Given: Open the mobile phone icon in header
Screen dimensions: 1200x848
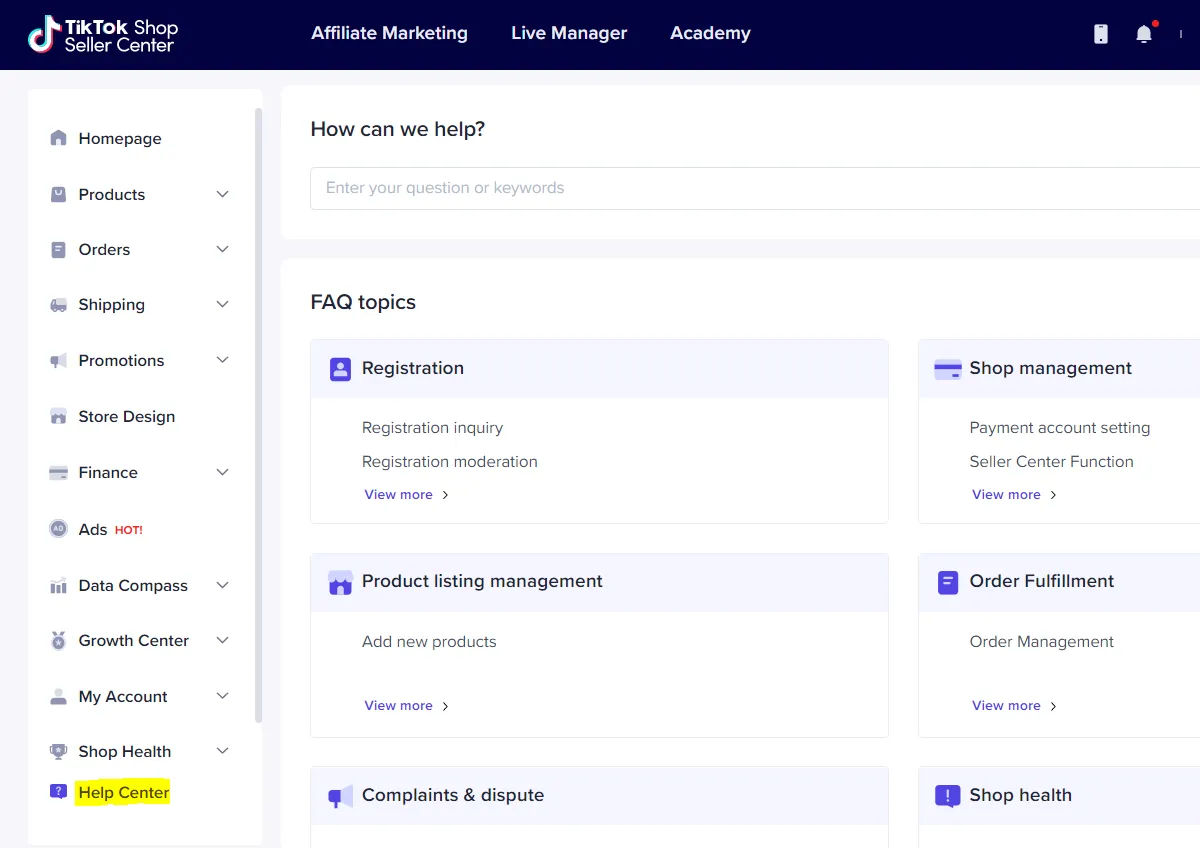Looking at the screenshot, I should (x=1101, y=34).
